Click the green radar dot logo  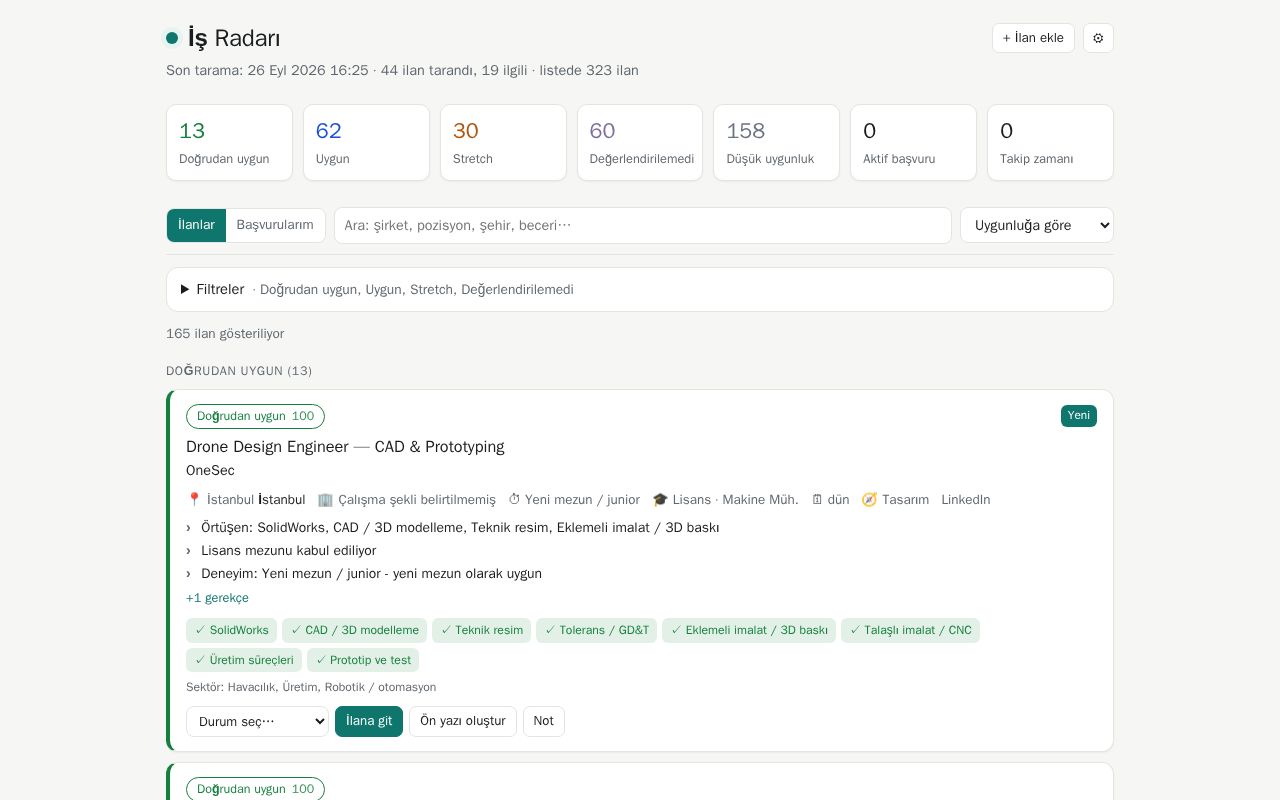(172, 38)
